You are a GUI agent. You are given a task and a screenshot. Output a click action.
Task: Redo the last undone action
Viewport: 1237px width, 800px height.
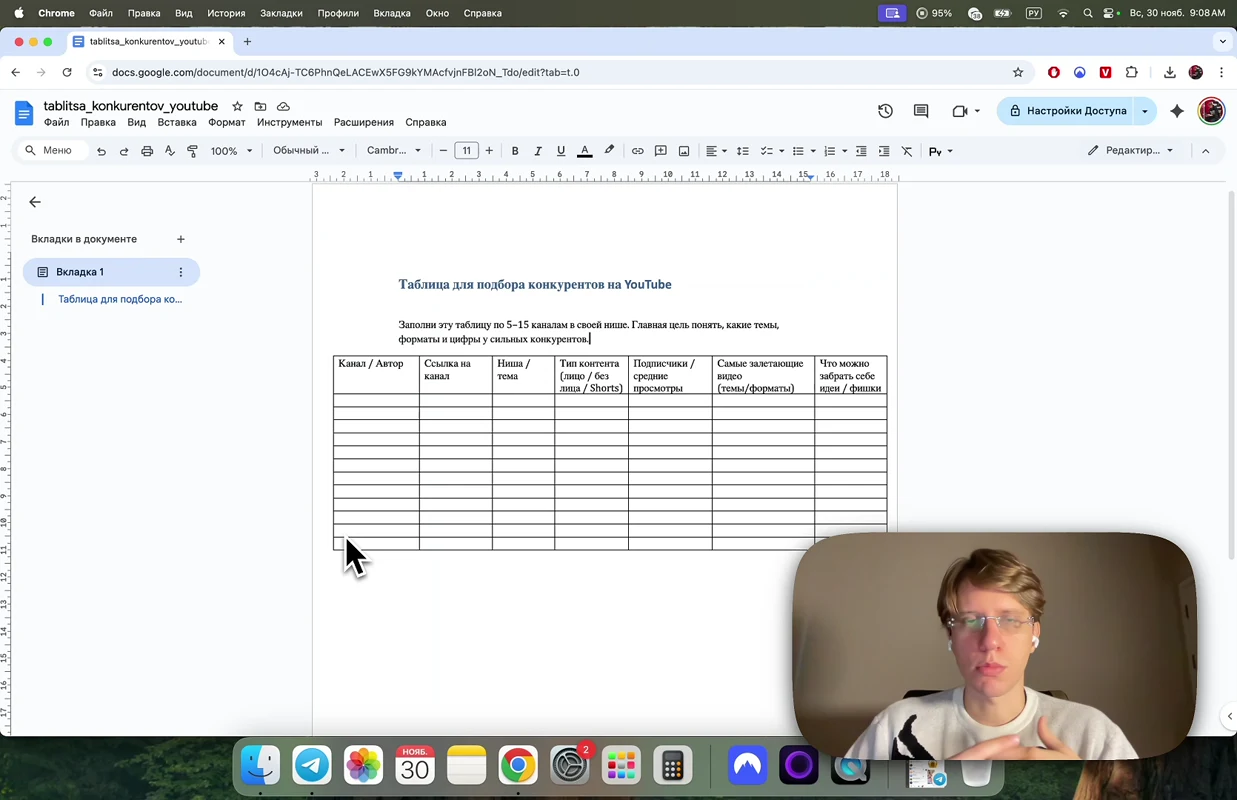coord(124,151)
